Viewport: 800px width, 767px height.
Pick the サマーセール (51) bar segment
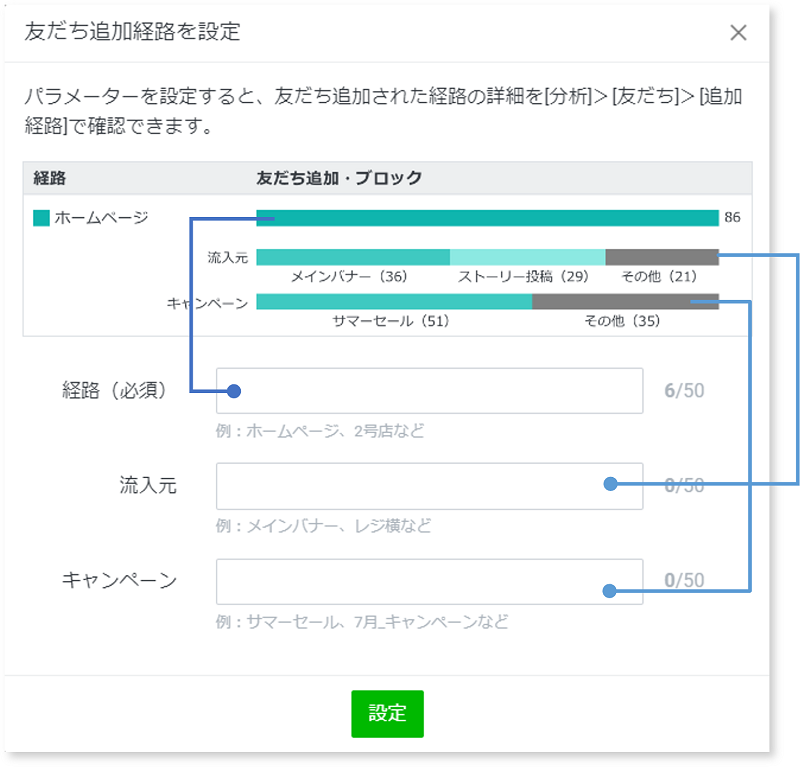(x=393, y=301)
